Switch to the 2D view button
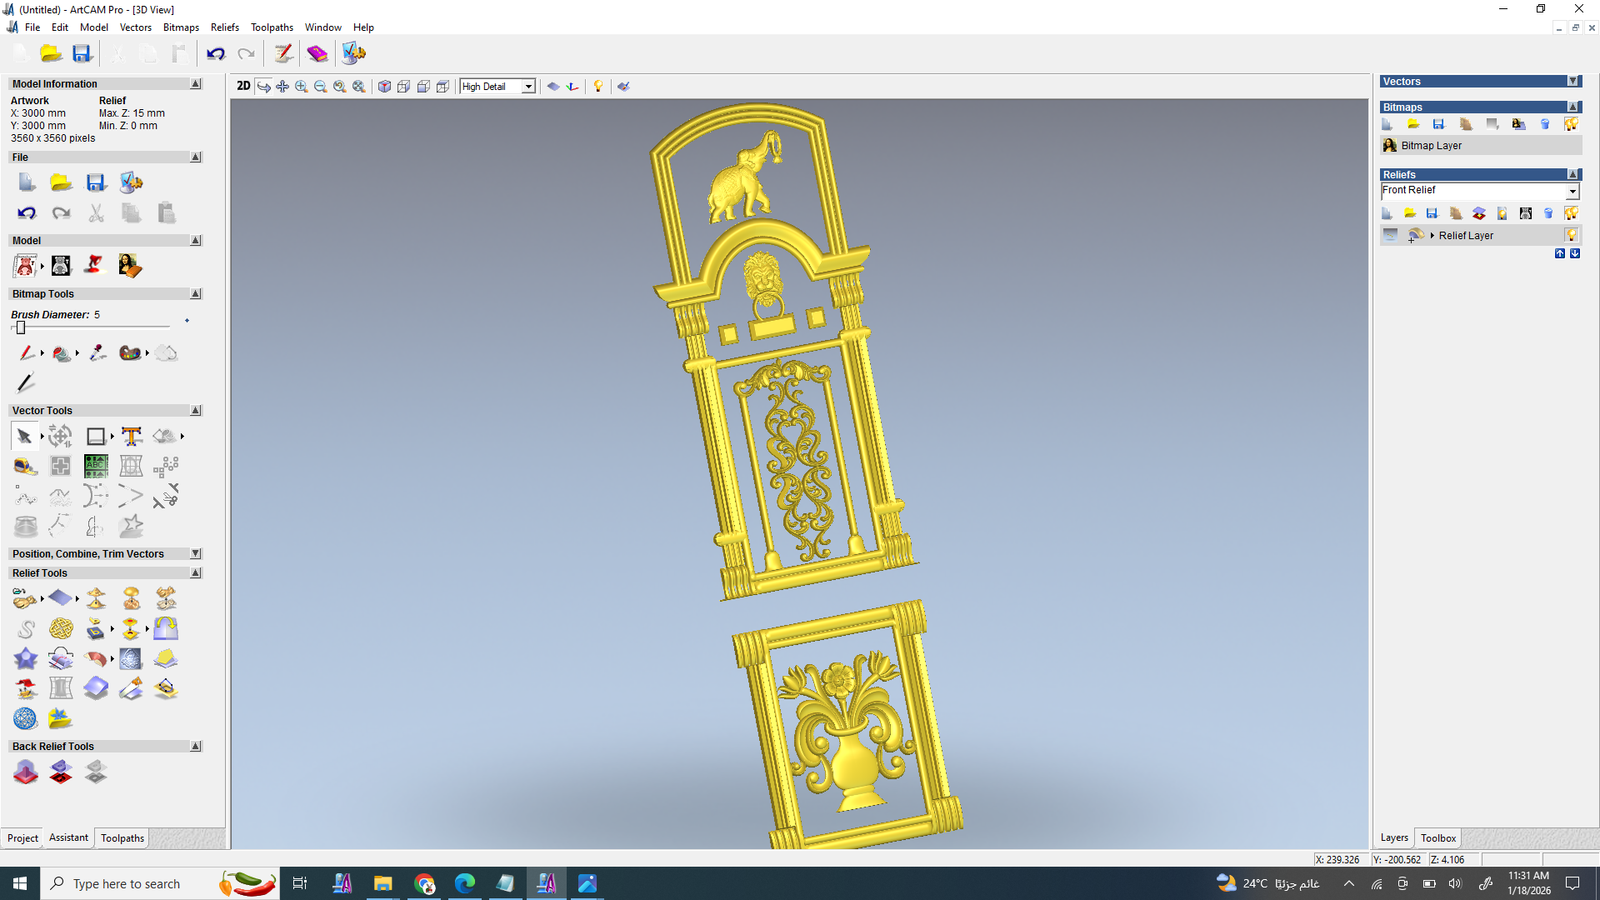1600x900 pixels. click(x=243, y=86)
